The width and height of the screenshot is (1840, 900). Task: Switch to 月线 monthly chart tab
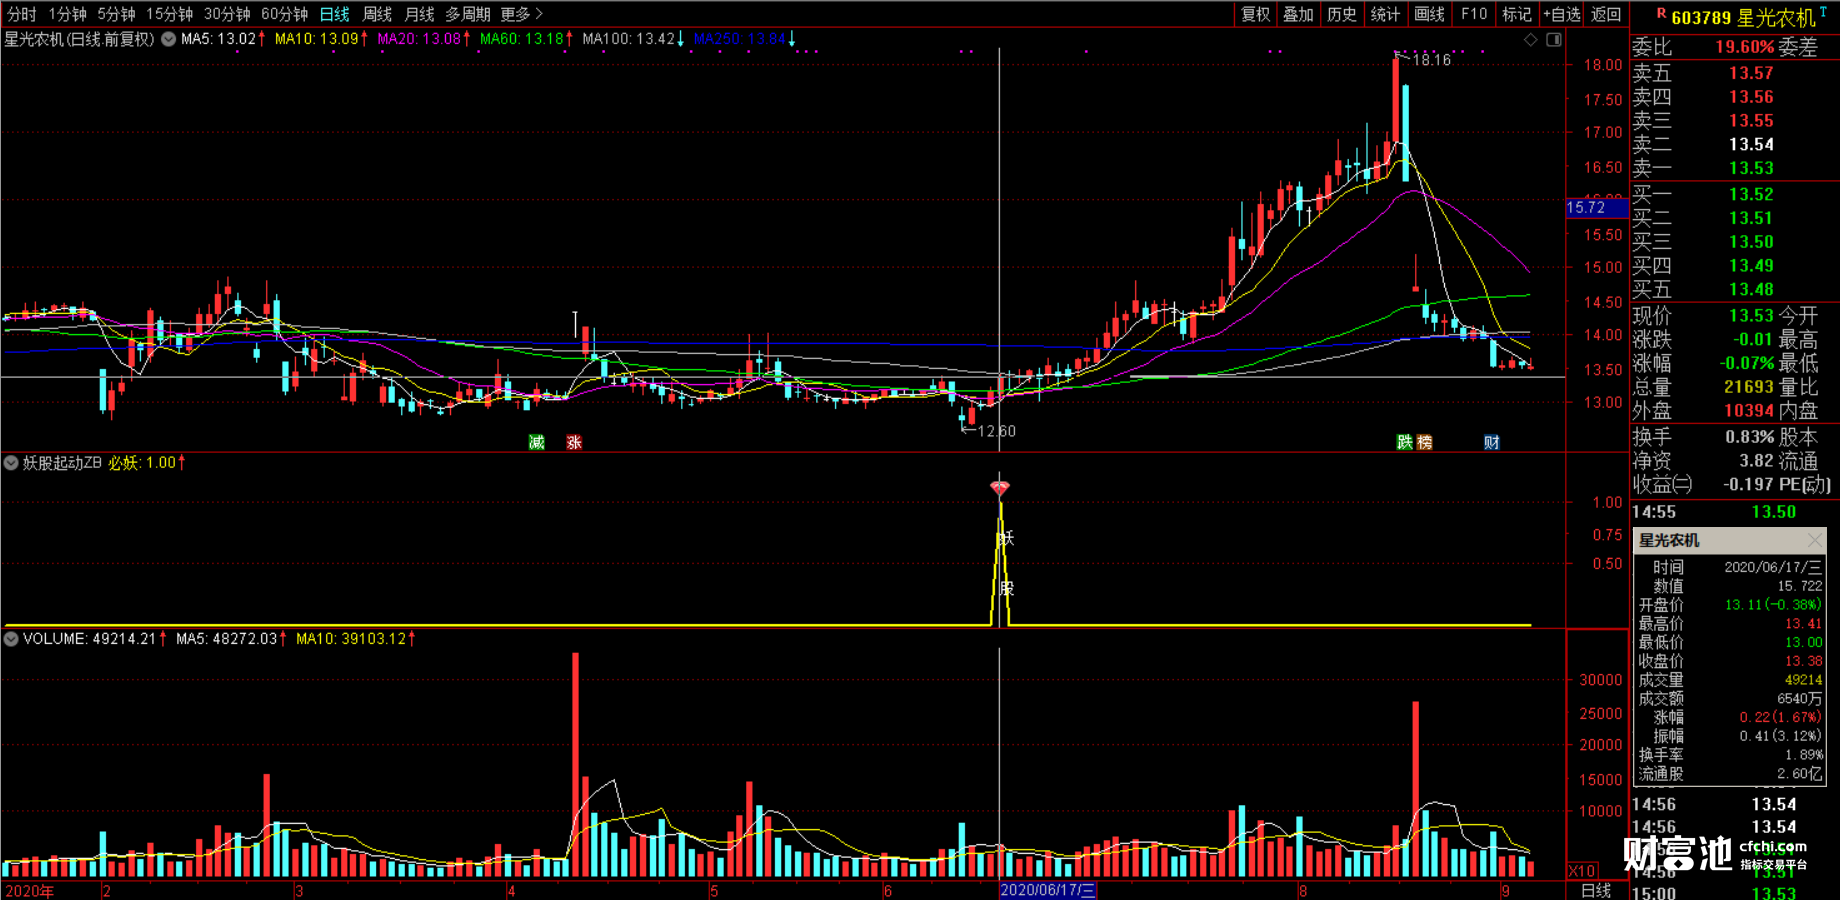pos(419,14)
